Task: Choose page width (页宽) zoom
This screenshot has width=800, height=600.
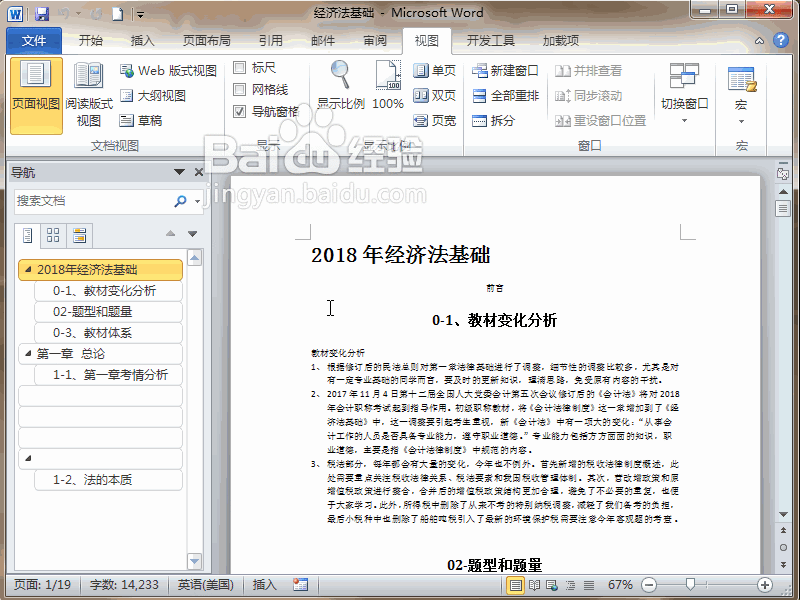Action: coord(434,120)
